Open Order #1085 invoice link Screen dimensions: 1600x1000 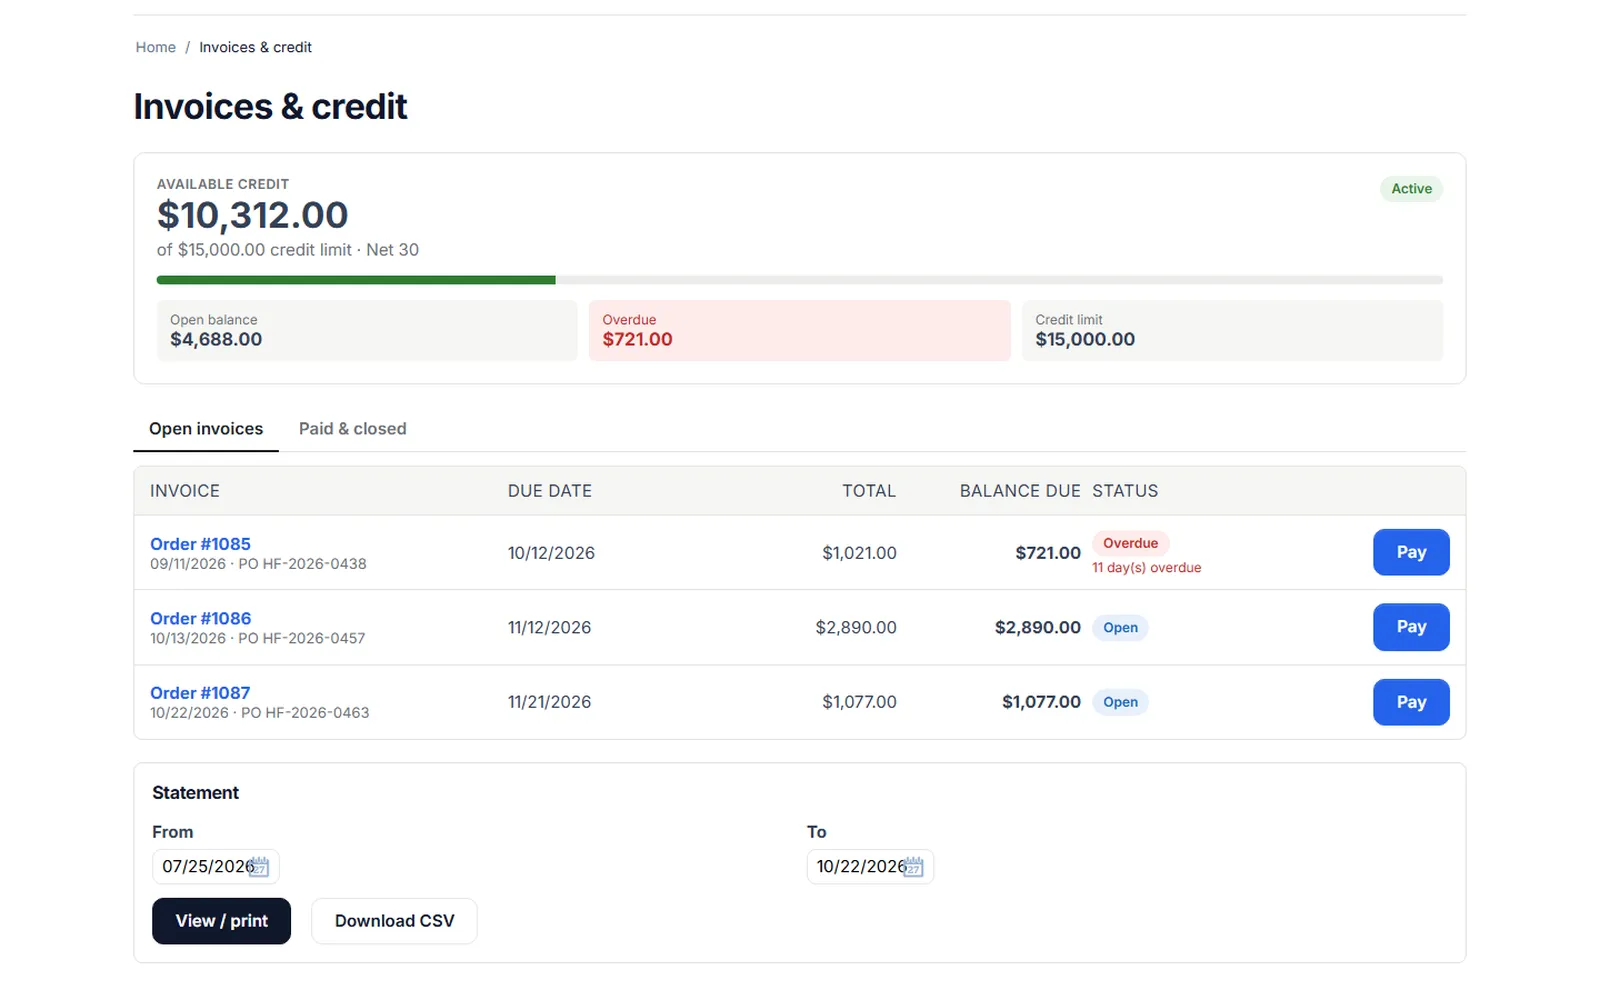[x=200, y=544]
